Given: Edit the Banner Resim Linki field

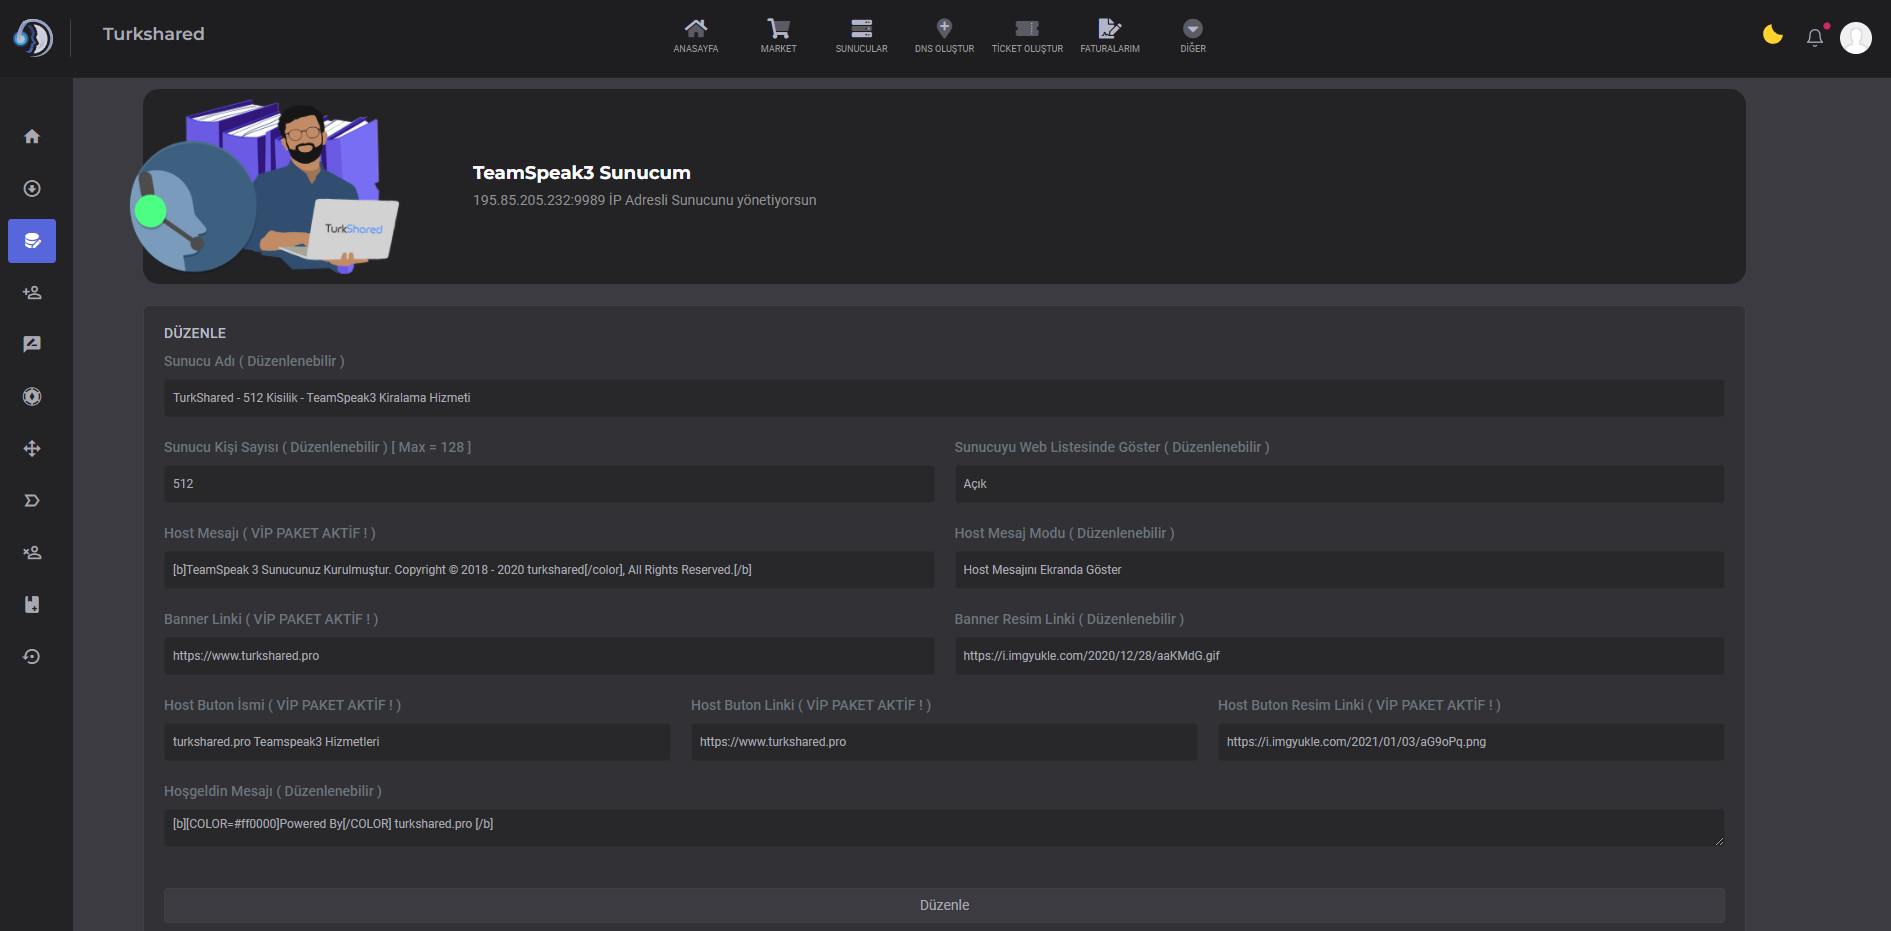Looking at the screenshot, I should click(1339, 656).
